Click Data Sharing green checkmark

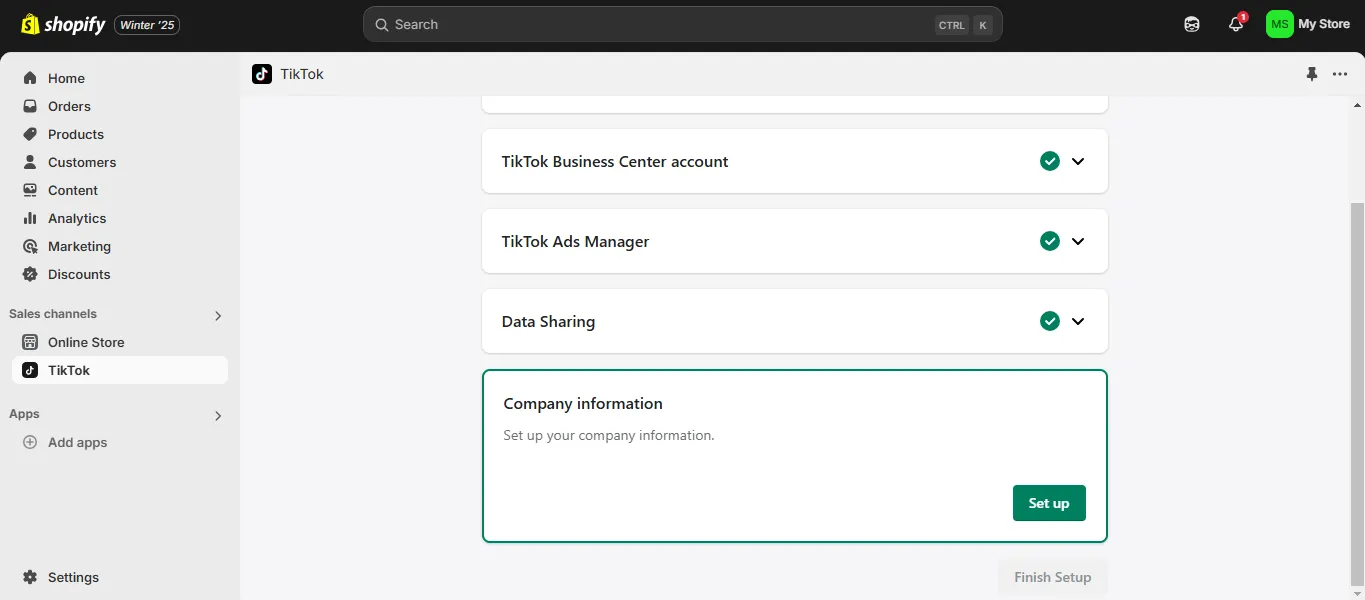(x=1049, y=321)
